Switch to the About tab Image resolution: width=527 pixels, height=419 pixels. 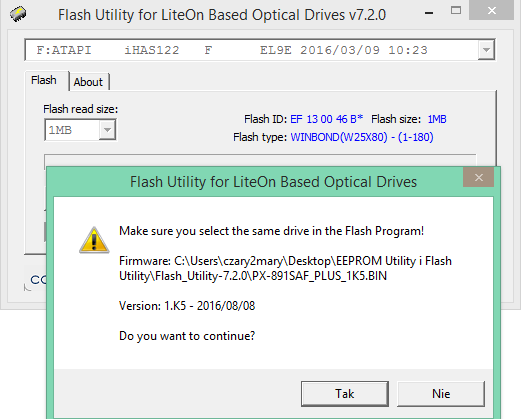(x=89, y=82)
